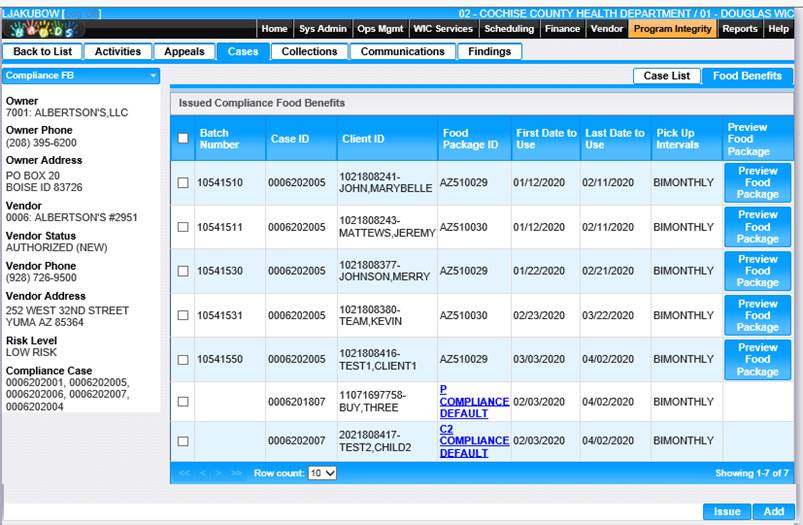Click the AUTHORIZED (NEW) vendor status text

(56, 248)
